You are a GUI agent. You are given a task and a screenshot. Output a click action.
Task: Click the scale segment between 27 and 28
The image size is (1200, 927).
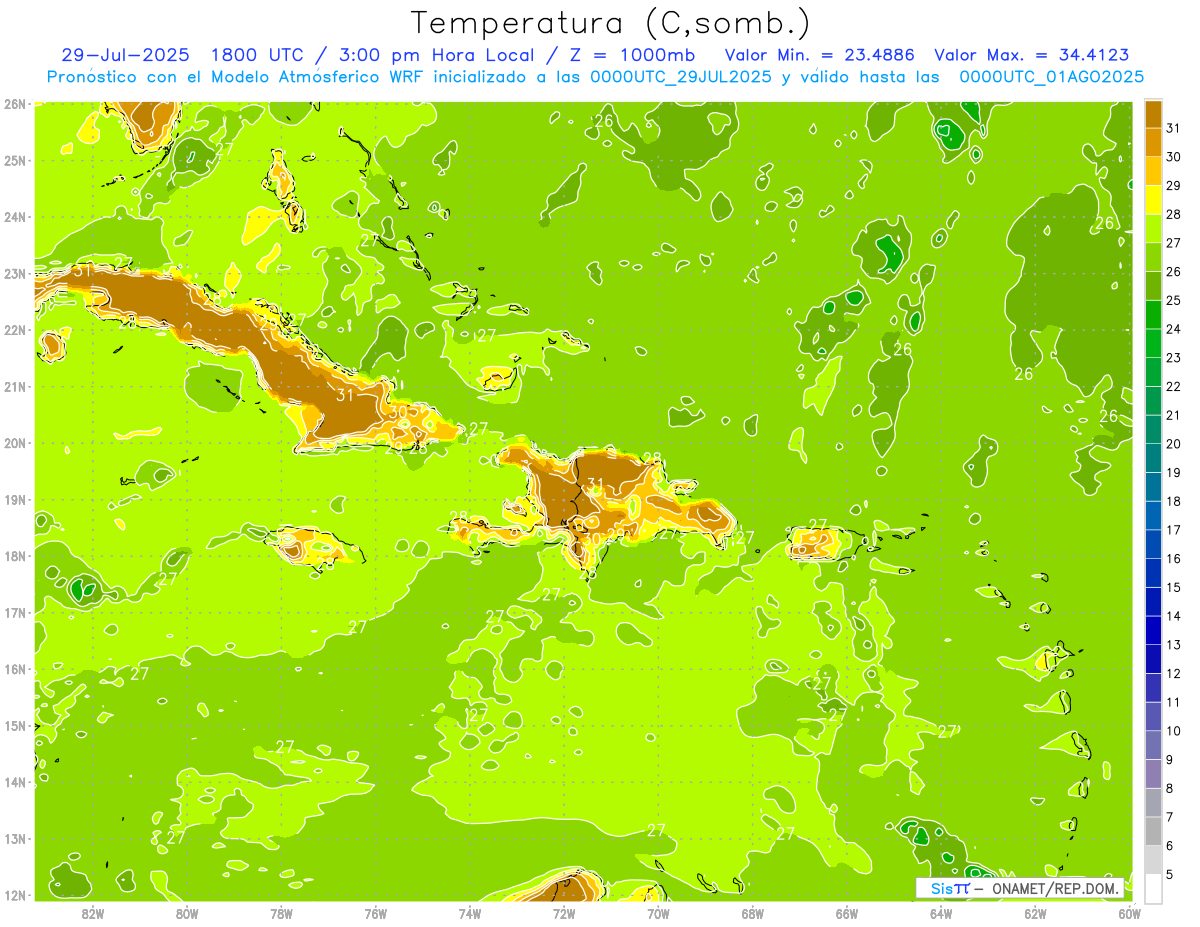[x=1153, y=228]
